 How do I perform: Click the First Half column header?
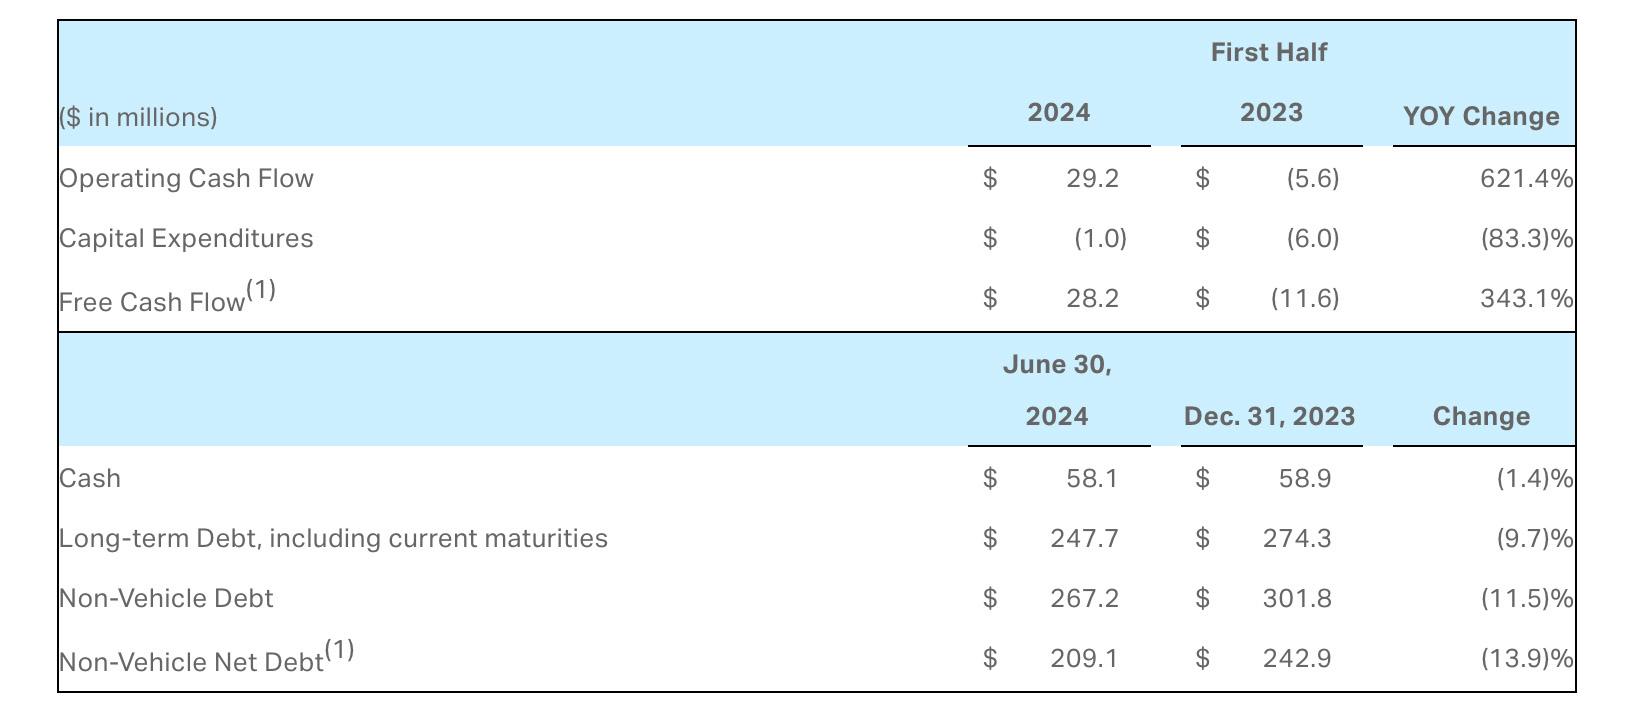coord(1269,52)
